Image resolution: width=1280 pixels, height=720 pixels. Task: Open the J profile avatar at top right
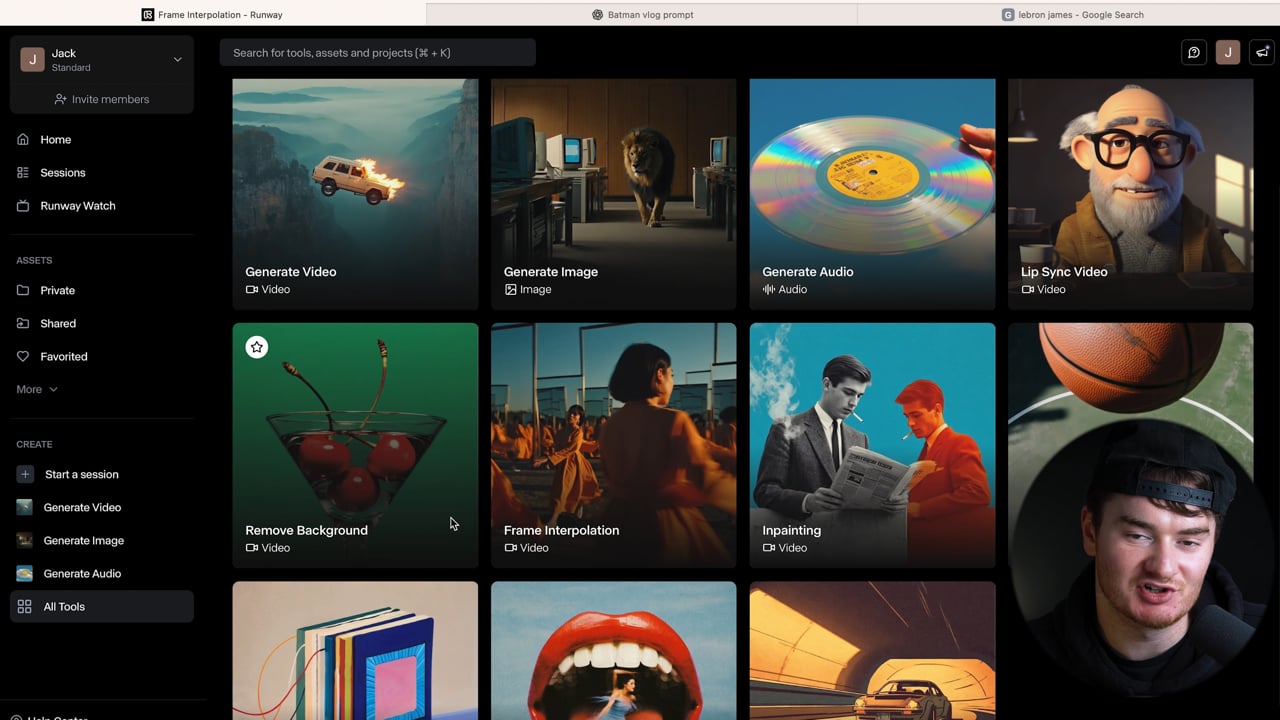click(x=1228, y=53)
